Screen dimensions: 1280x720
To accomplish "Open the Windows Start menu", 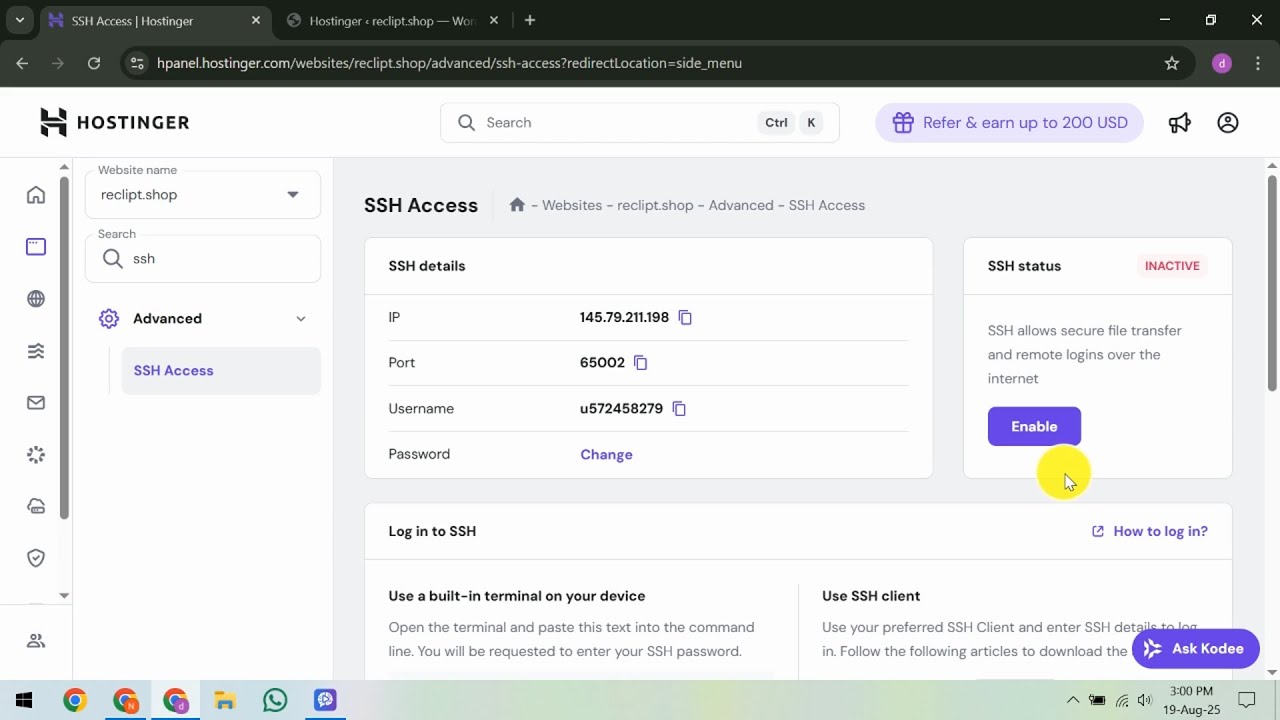I will (24, 700).
